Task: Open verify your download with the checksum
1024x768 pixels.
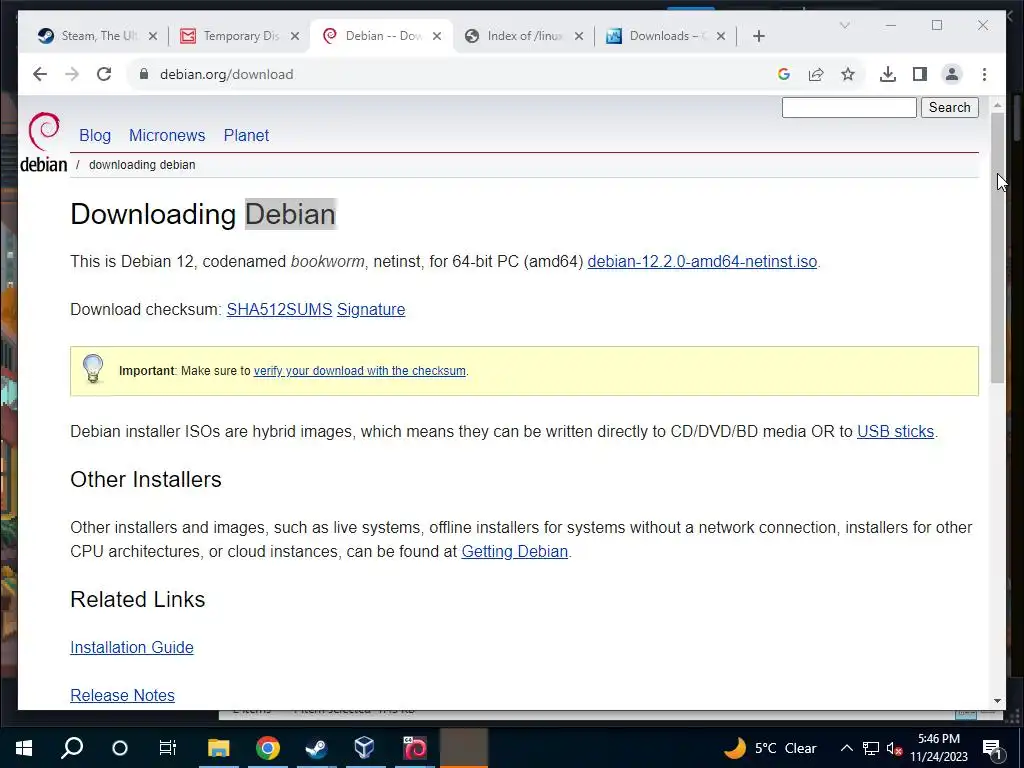Action: coord(360,371)
